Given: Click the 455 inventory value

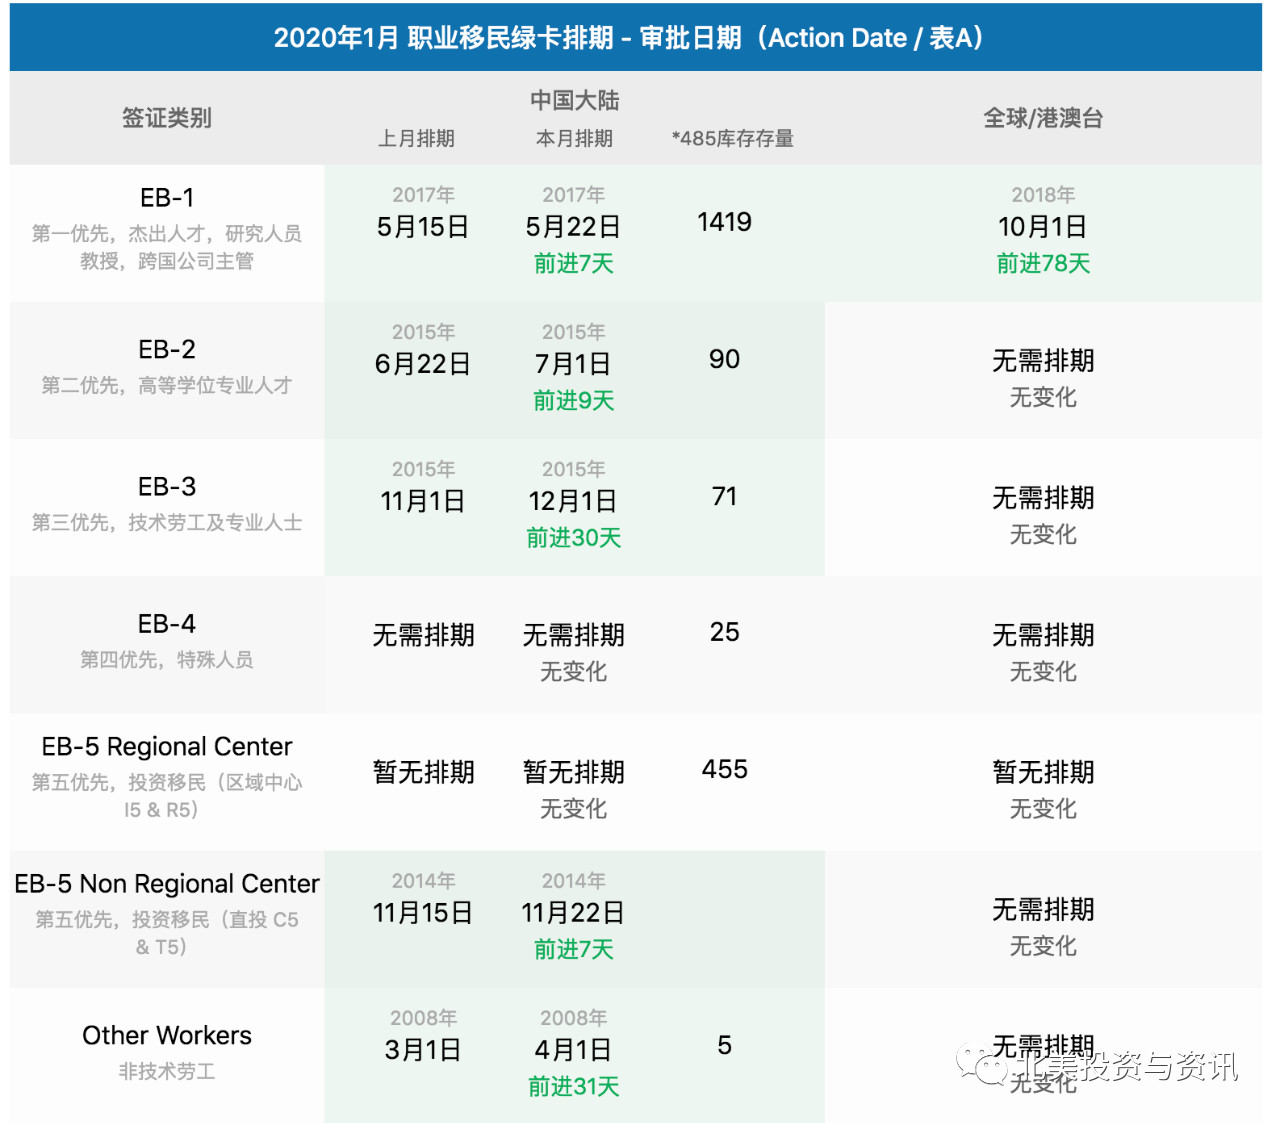Looking at the screenshot, I should 724,769.
